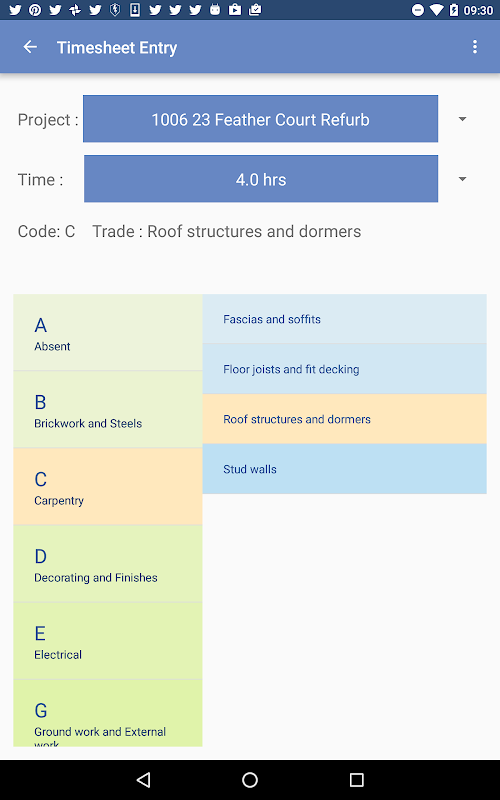Select Floor joists and fit decking
The width and height of the screenshot is (500, 800).
click(x=344, y=369)
